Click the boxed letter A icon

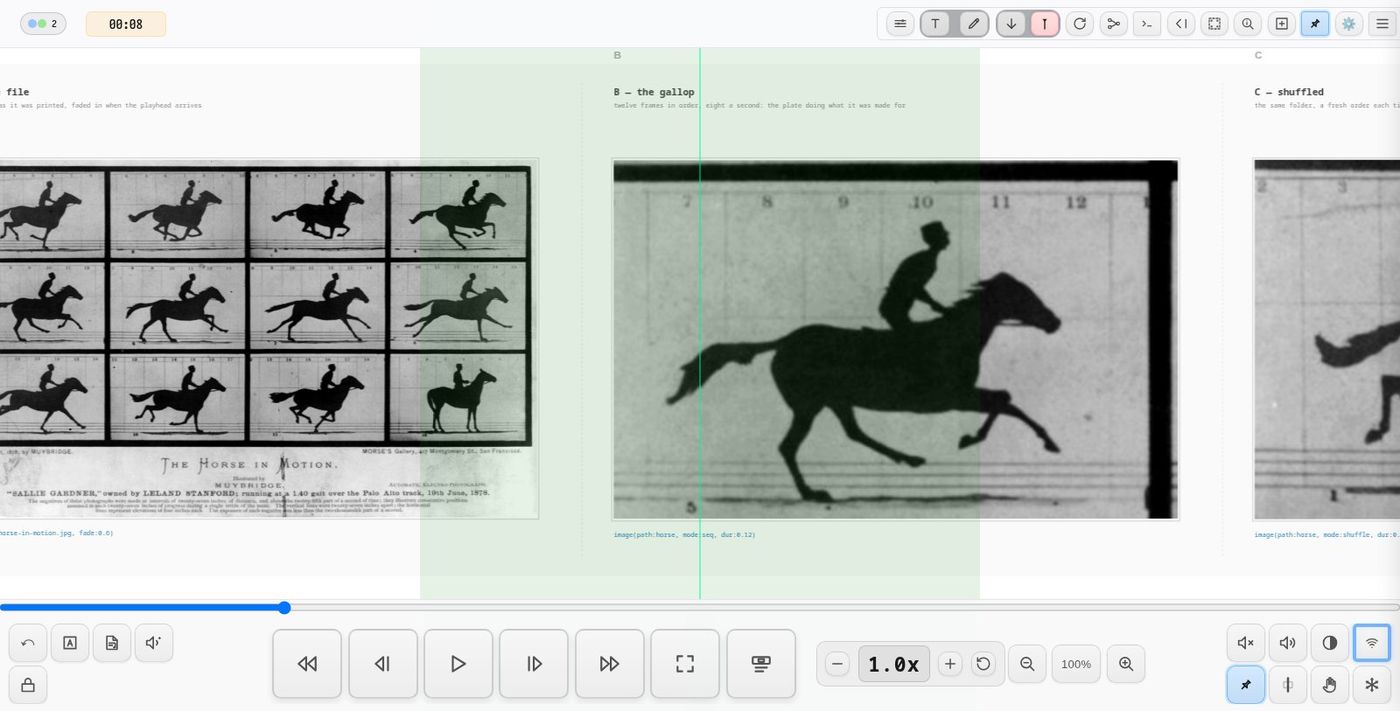pos(70,643)
